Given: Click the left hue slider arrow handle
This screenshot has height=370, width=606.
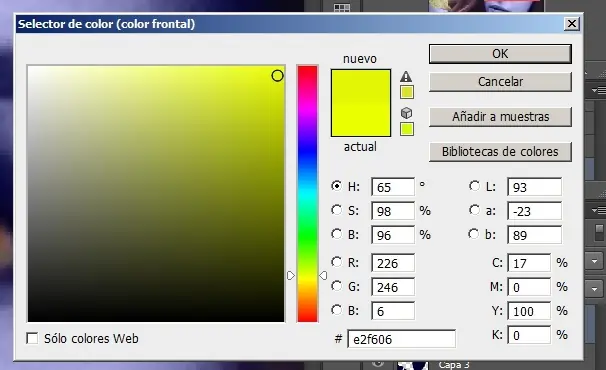Looking at the screenshot, I should 291,275.
